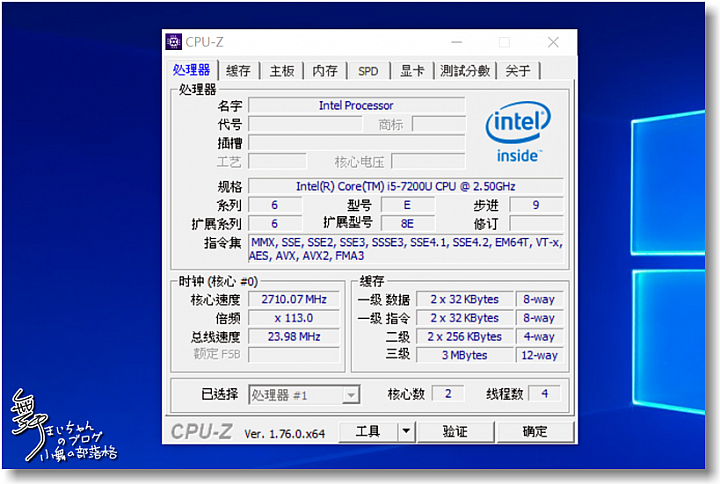Click the thread count value 4
This screenshot has height=484, width=720.
[545, 394]
